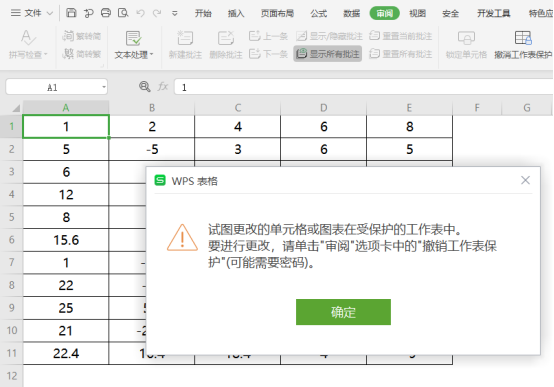Viewport: 554px width, 387px height.
Task: Click the Save icon in quick toolbar
Action: 71,13
